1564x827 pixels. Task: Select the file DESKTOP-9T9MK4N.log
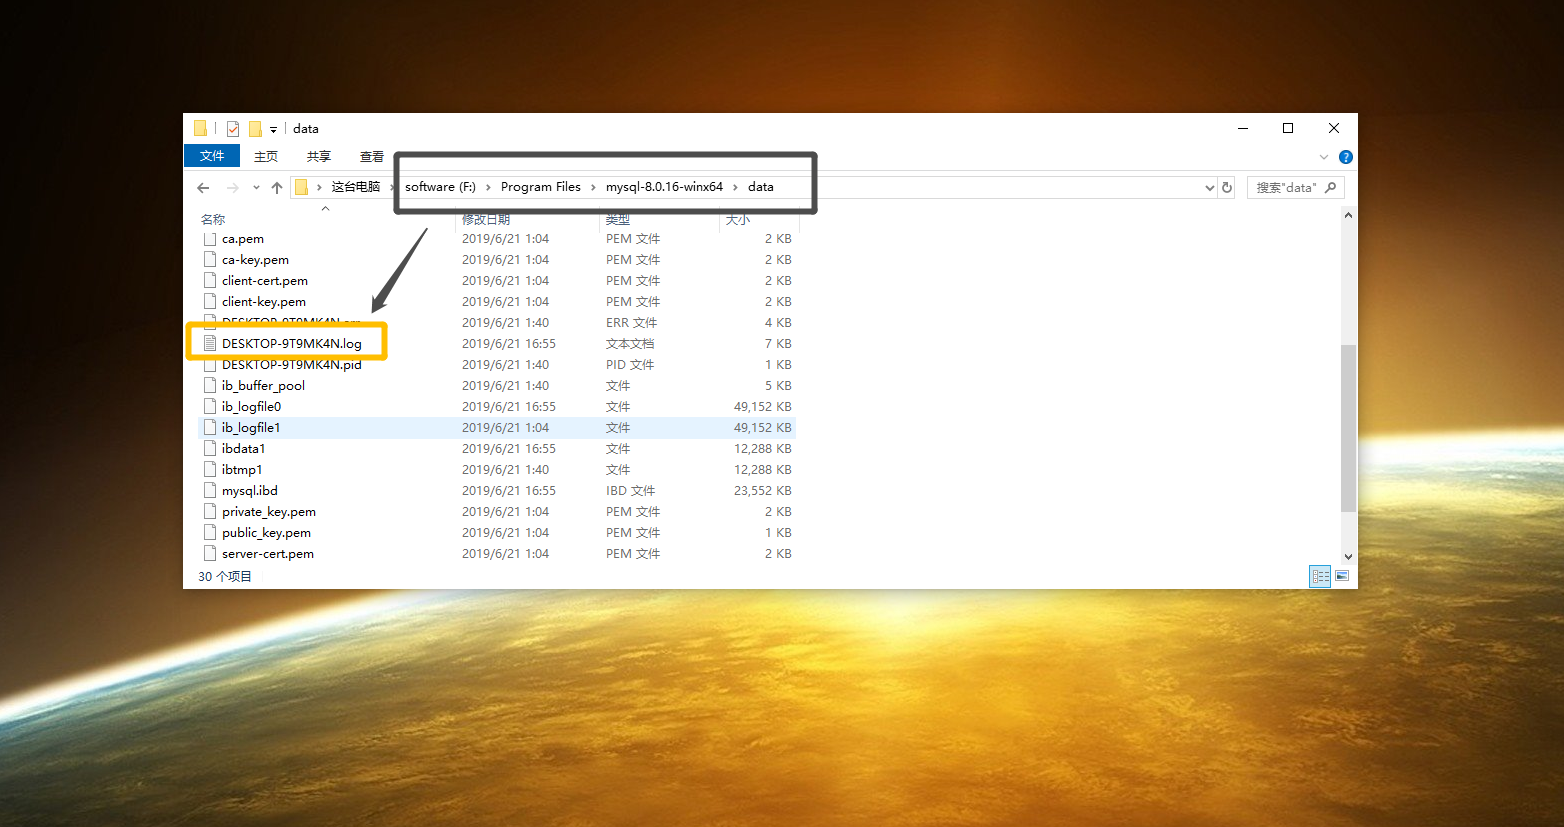tap(292, 344)
